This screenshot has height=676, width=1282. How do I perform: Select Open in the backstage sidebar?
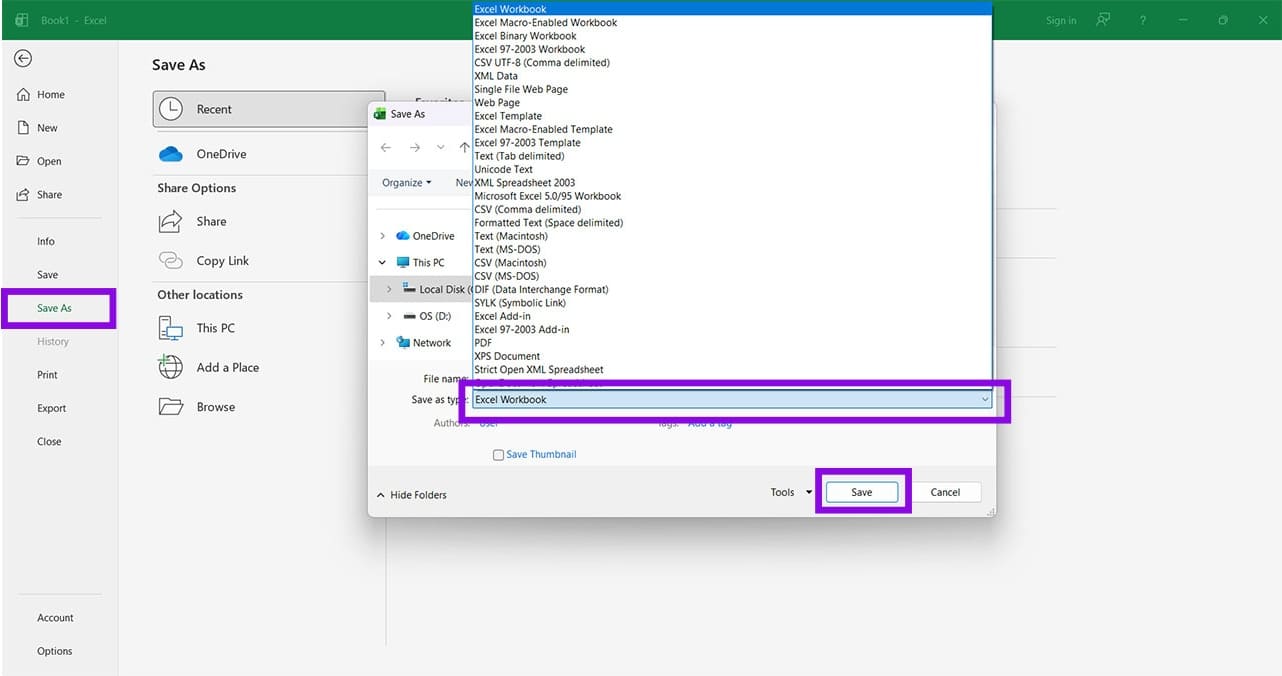point(40,161)
